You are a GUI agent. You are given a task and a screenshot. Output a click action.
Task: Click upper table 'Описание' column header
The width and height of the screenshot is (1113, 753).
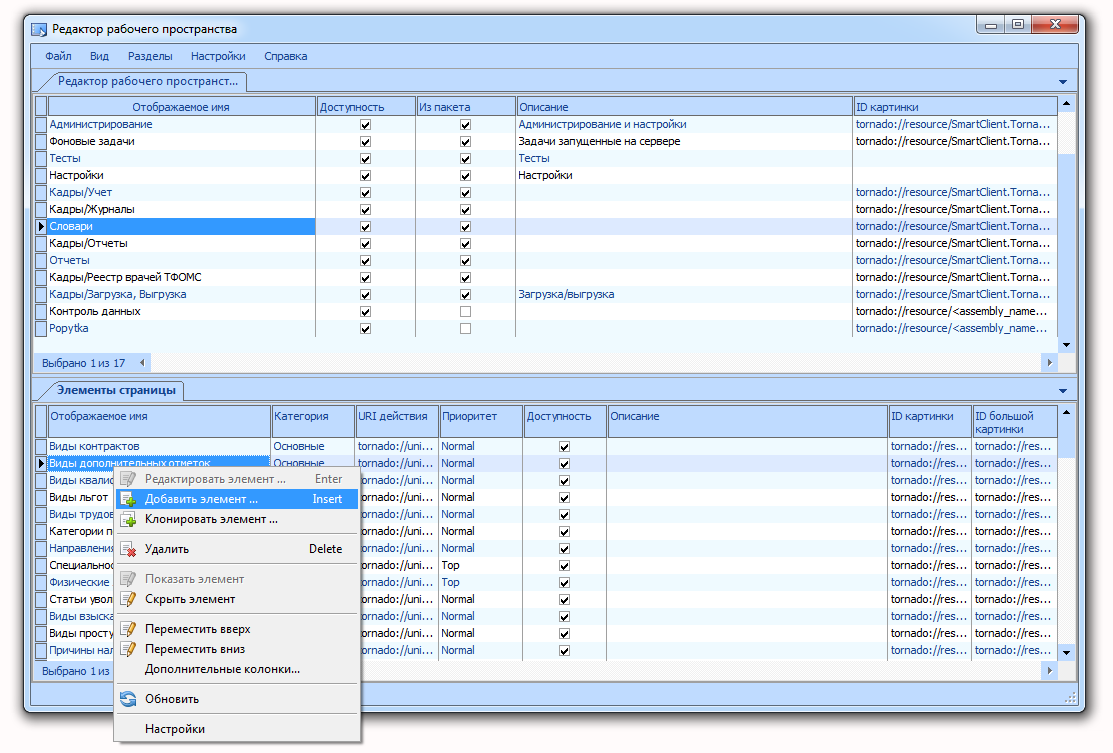(684, 107)
